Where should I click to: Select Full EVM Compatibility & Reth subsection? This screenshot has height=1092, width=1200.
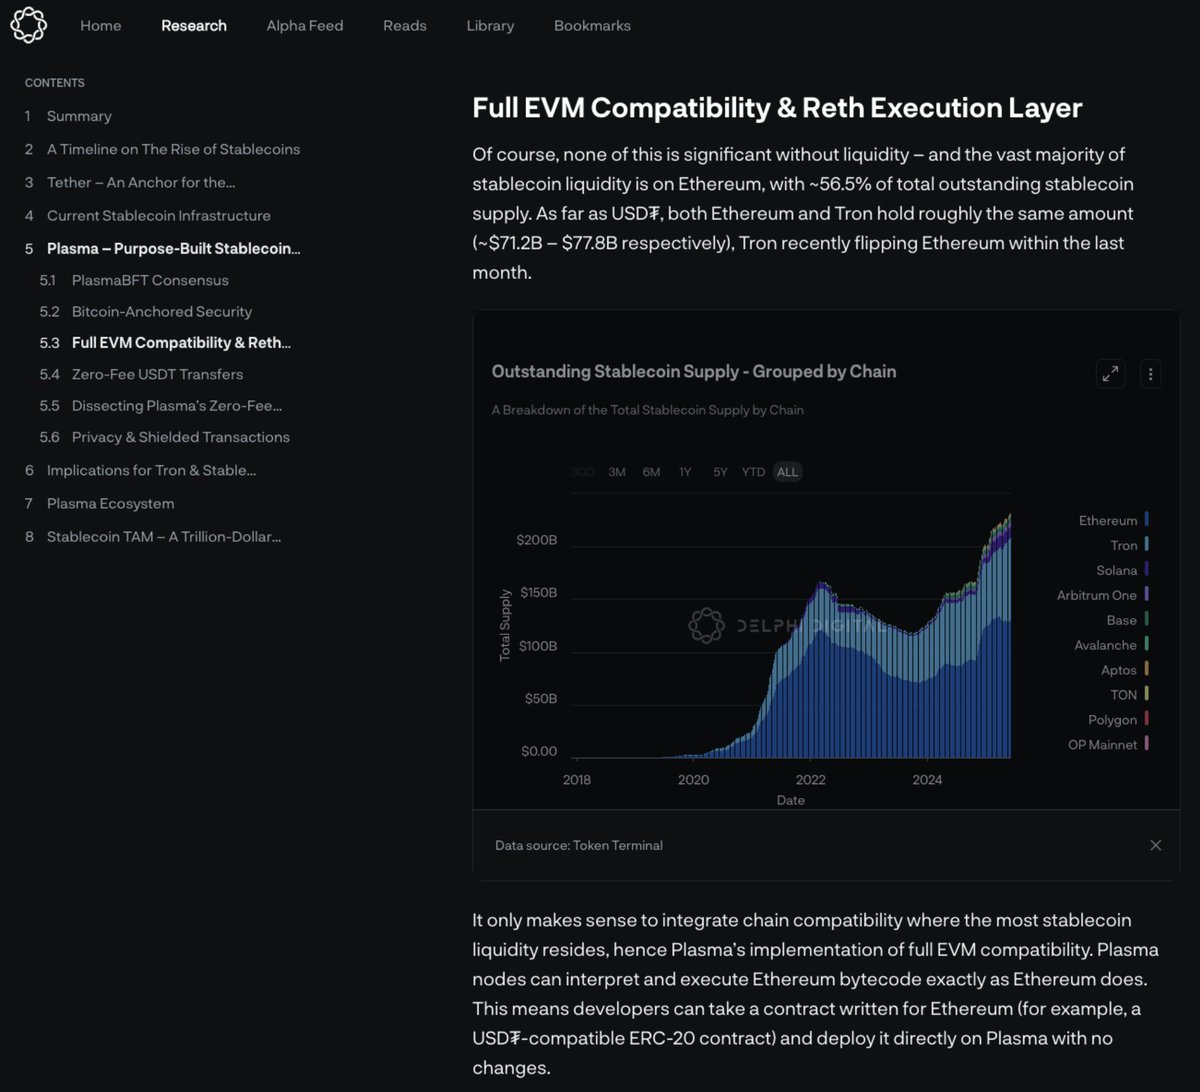[181, 342]
